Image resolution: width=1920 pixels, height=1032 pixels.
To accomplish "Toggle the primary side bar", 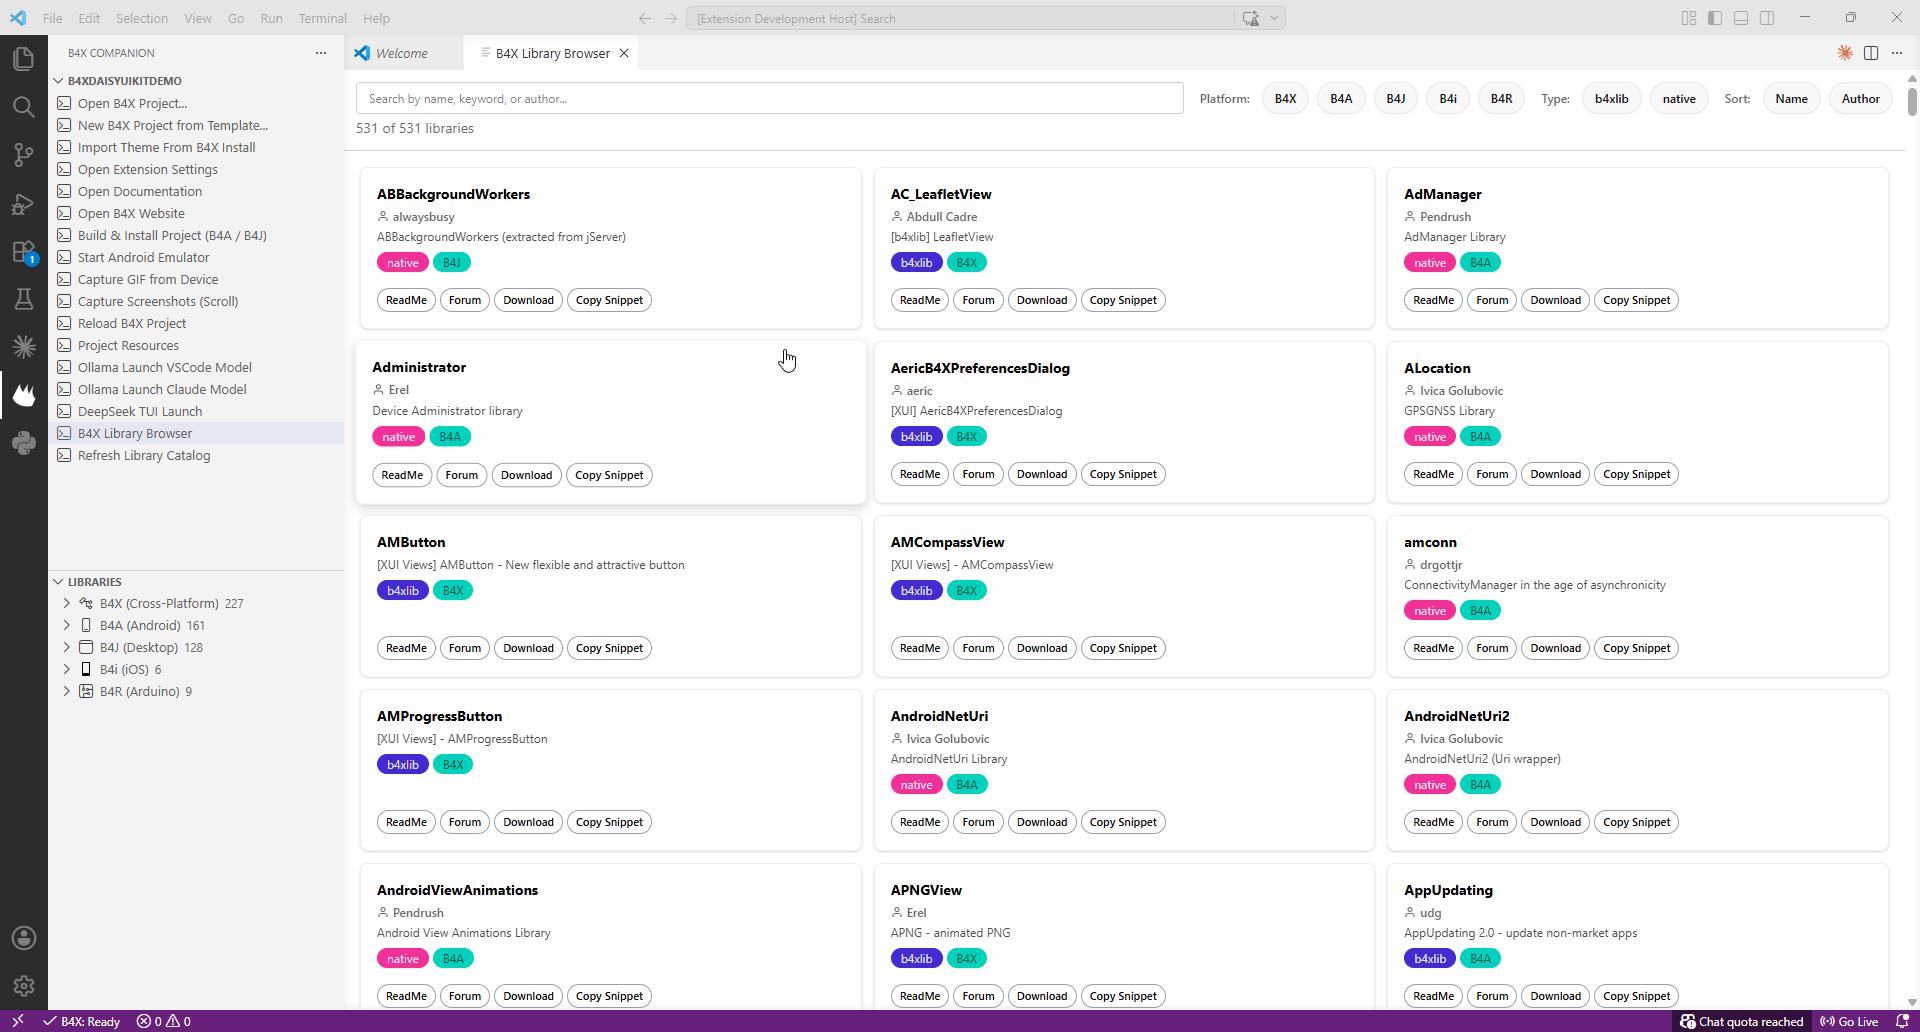I will (1715, 18).
